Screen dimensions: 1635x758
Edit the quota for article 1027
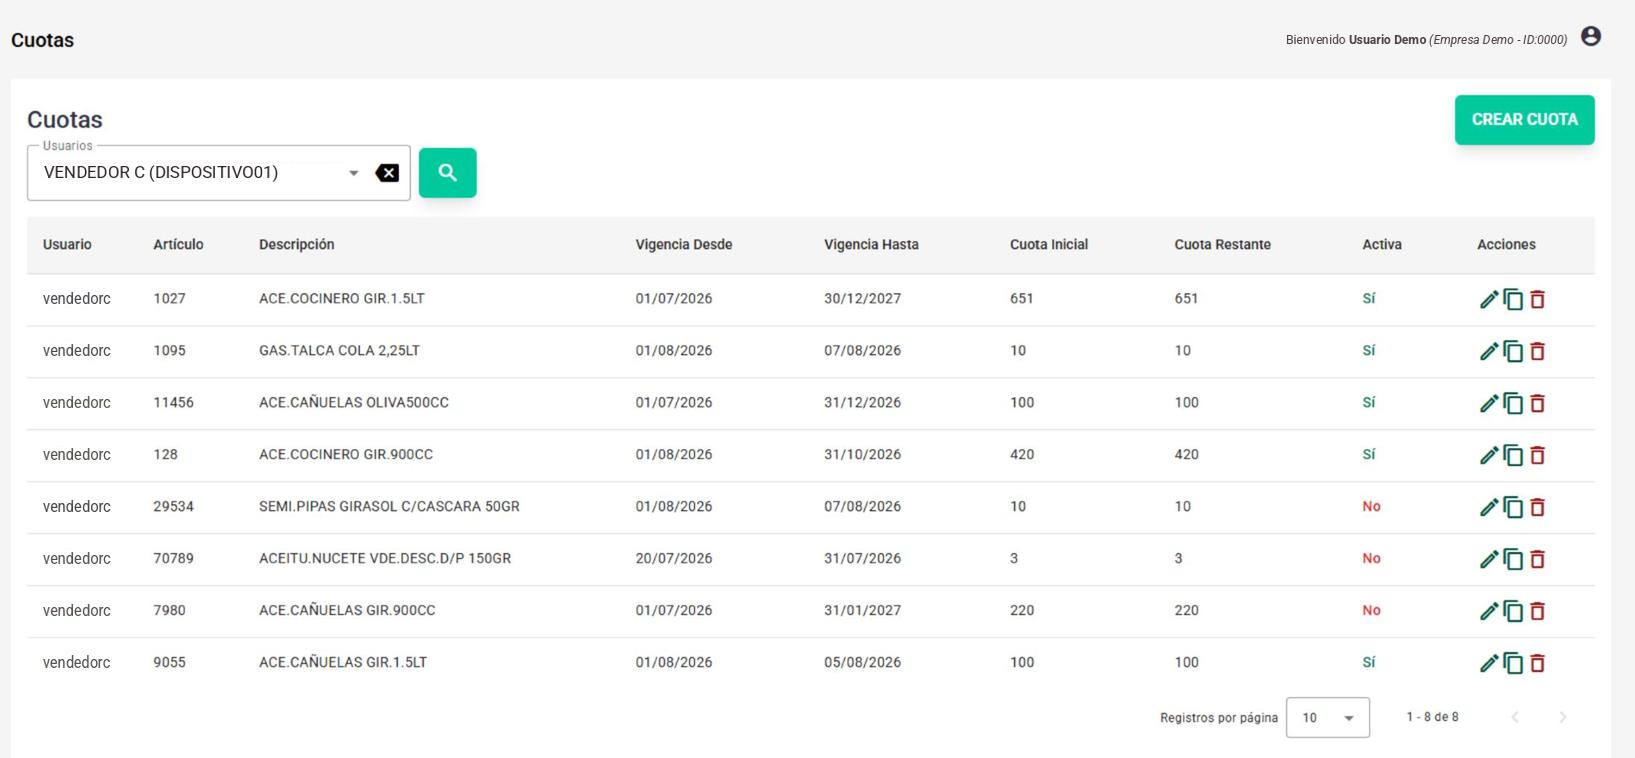[1489, 299]
